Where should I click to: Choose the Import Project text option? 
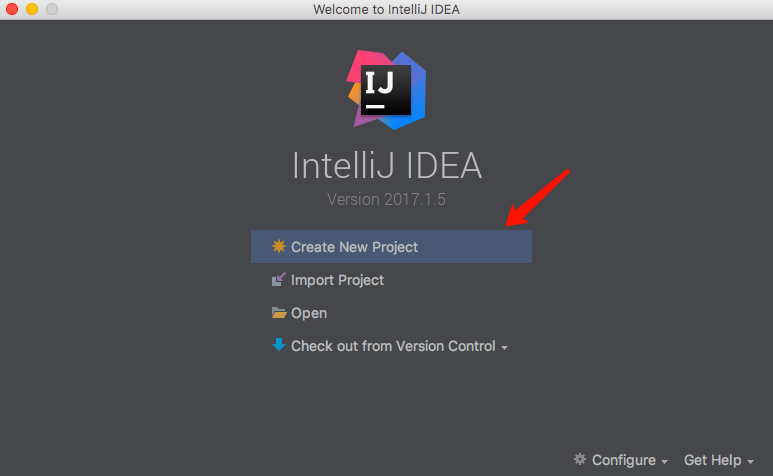(337, 280)
